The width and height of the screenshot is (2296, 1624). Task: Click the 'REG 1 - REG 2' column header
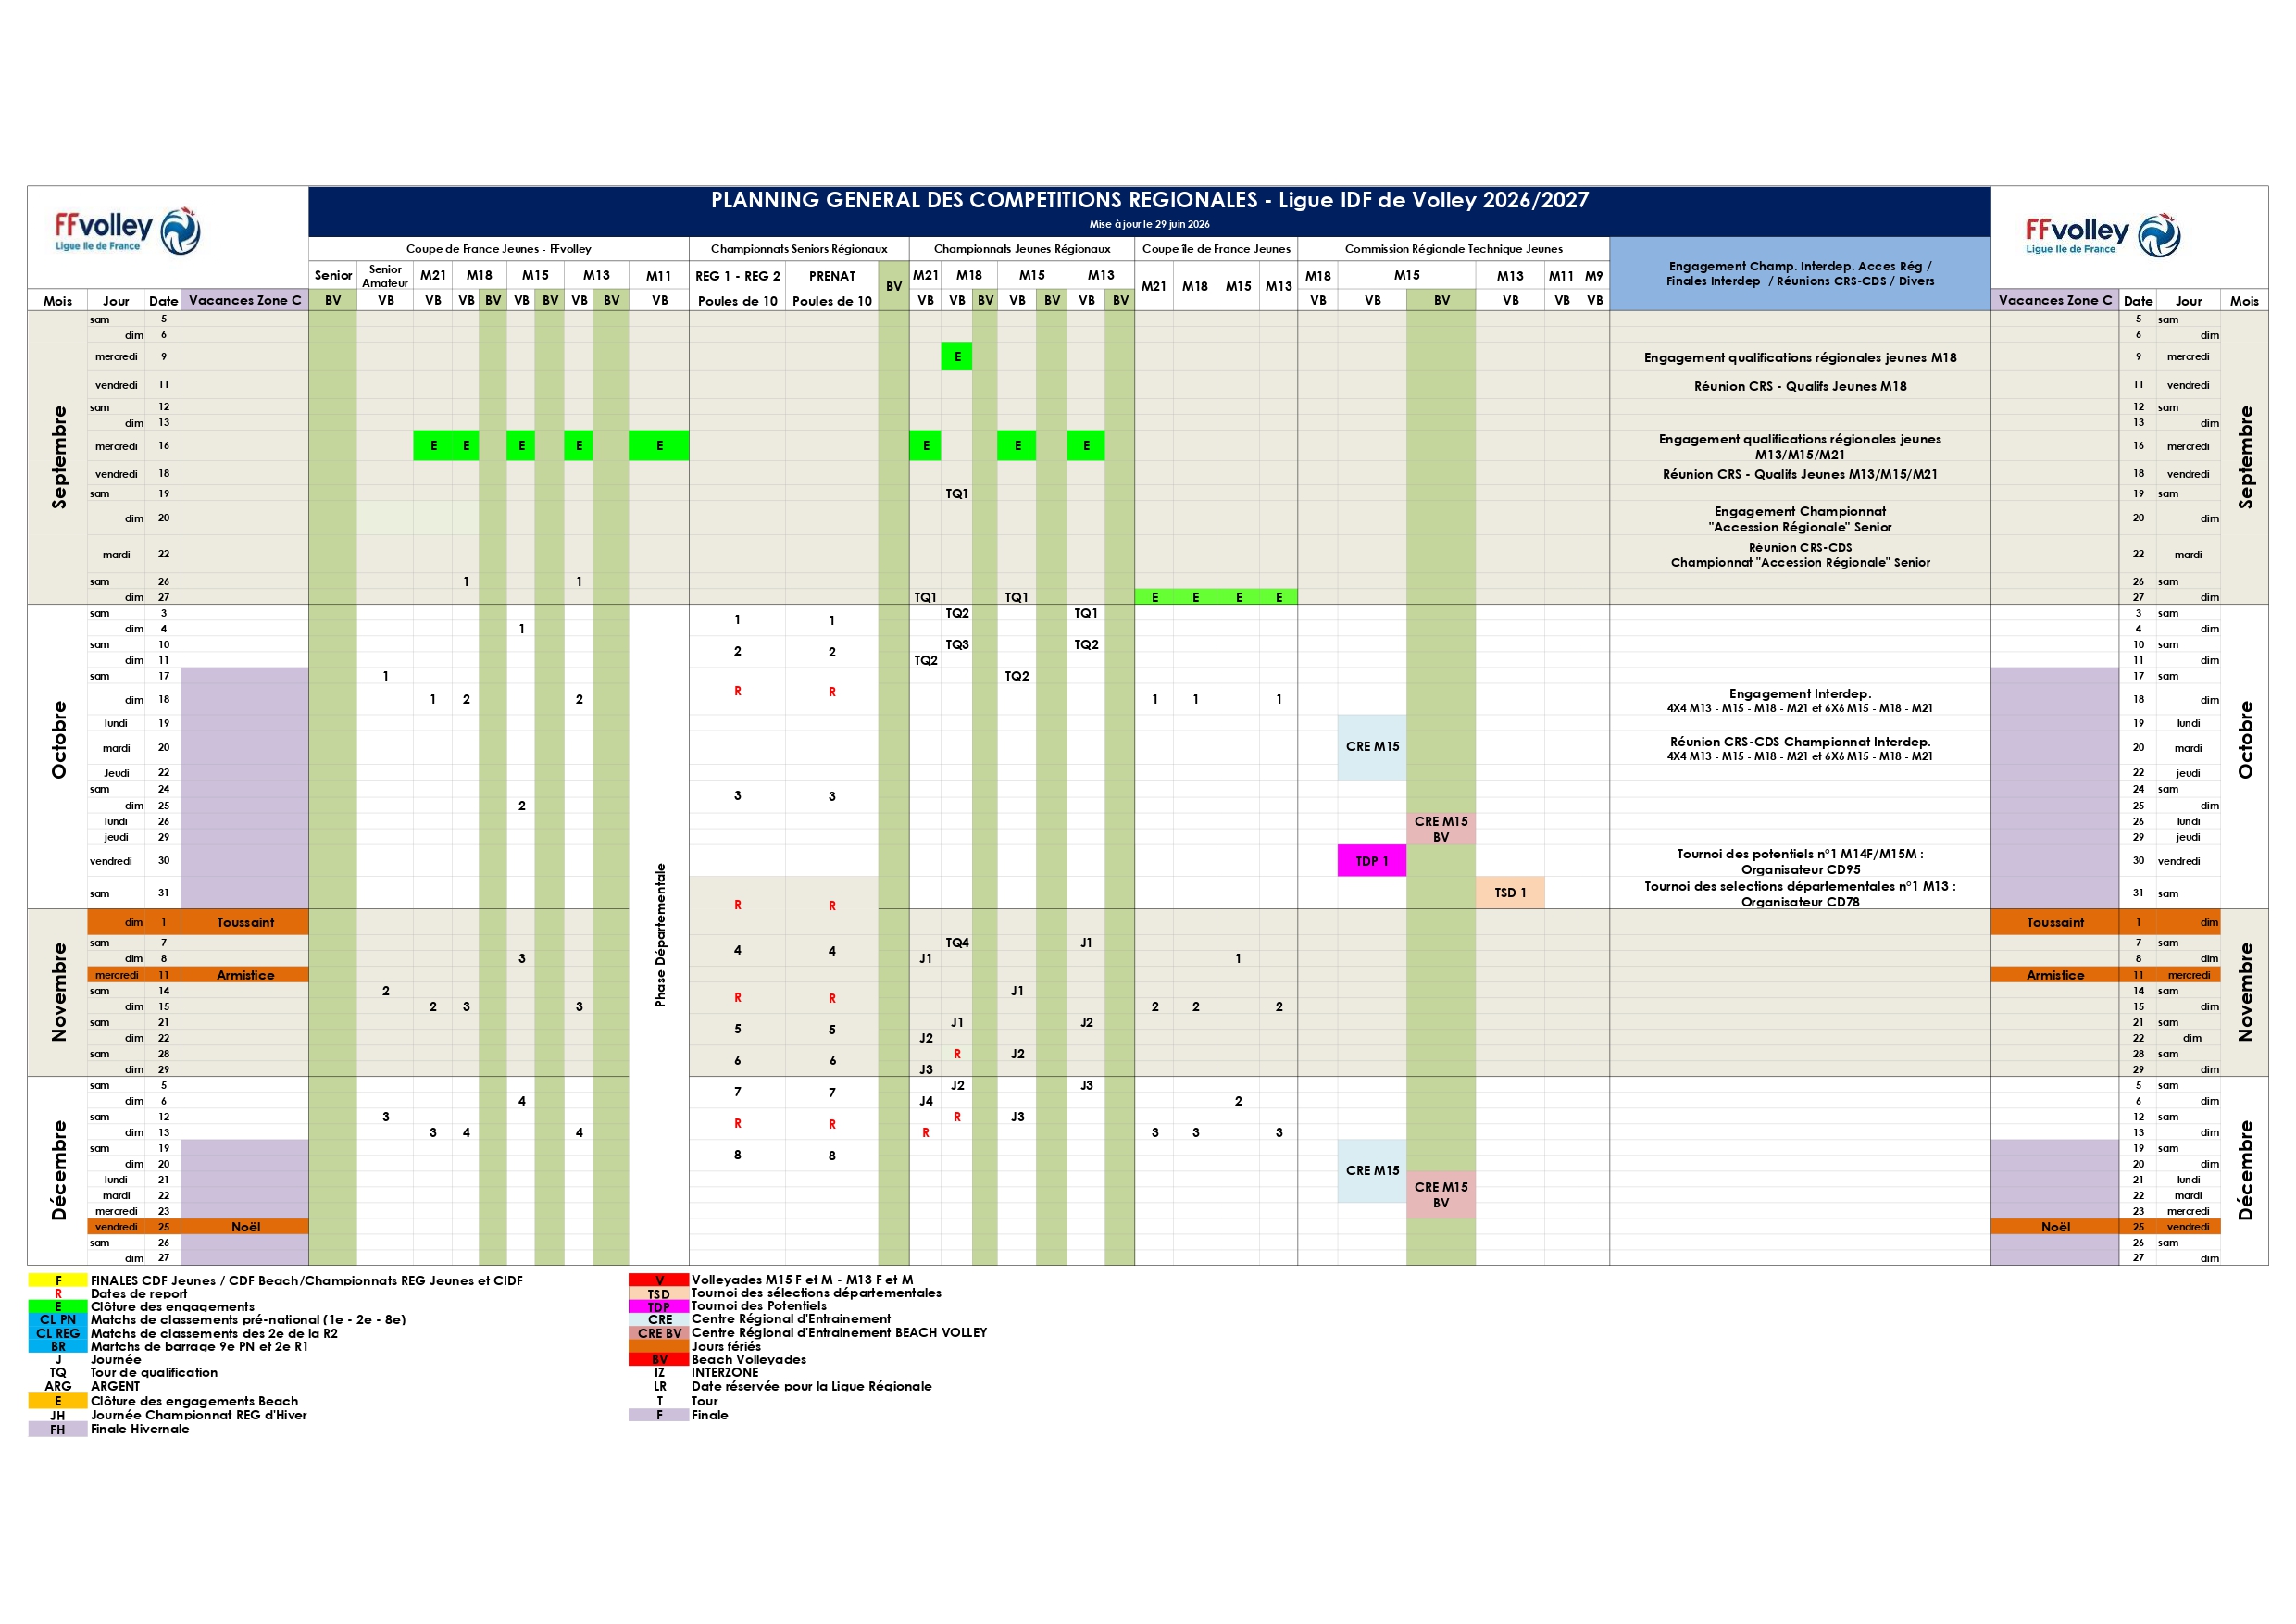[737, 276]
